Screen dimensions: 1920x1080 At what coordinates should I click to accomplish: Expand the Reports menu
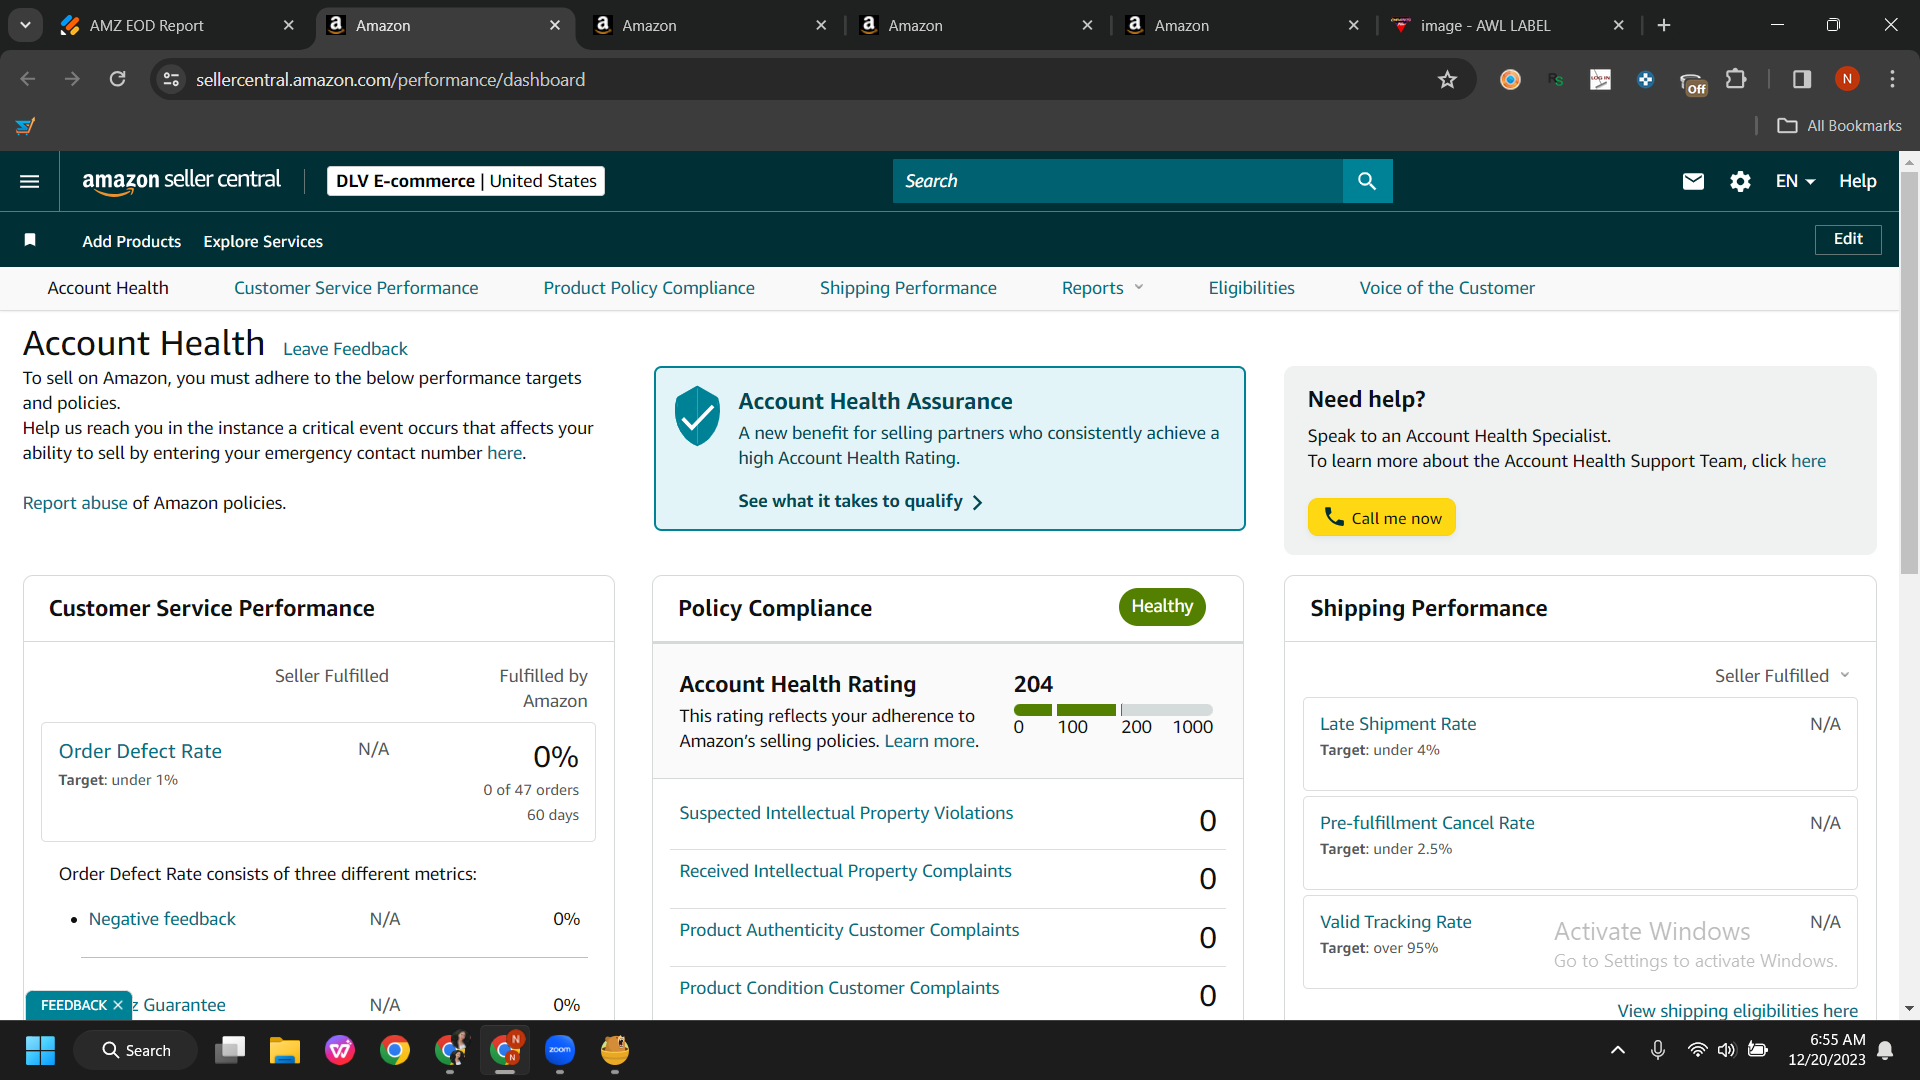pyautogui.click(x=1102, y=288)
